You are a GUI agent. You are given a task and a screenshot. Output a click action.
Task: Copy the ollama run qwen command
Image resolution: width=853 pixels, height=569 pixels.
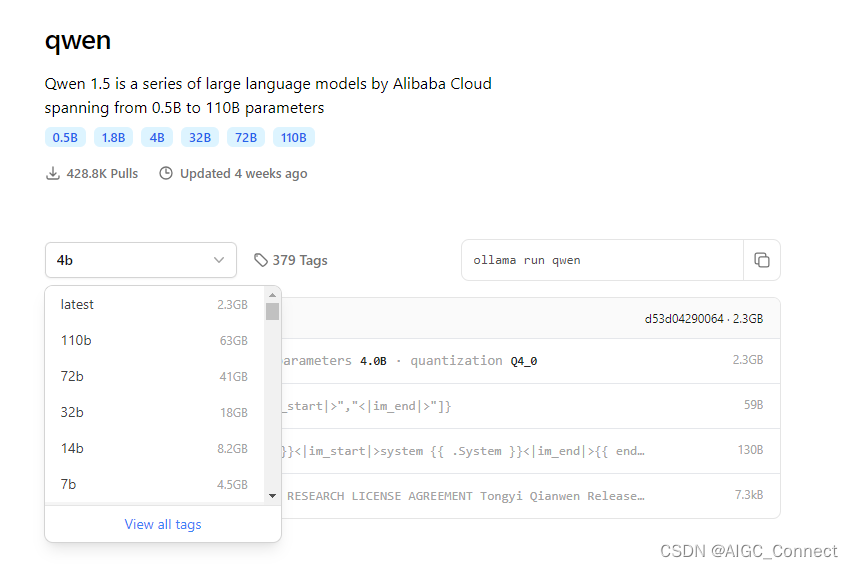[x=762, y=260]
